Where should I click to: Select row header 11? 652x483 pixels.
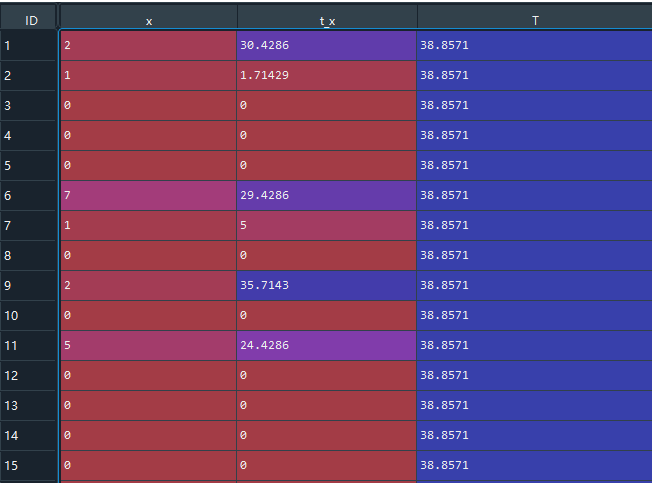point(28,345)
